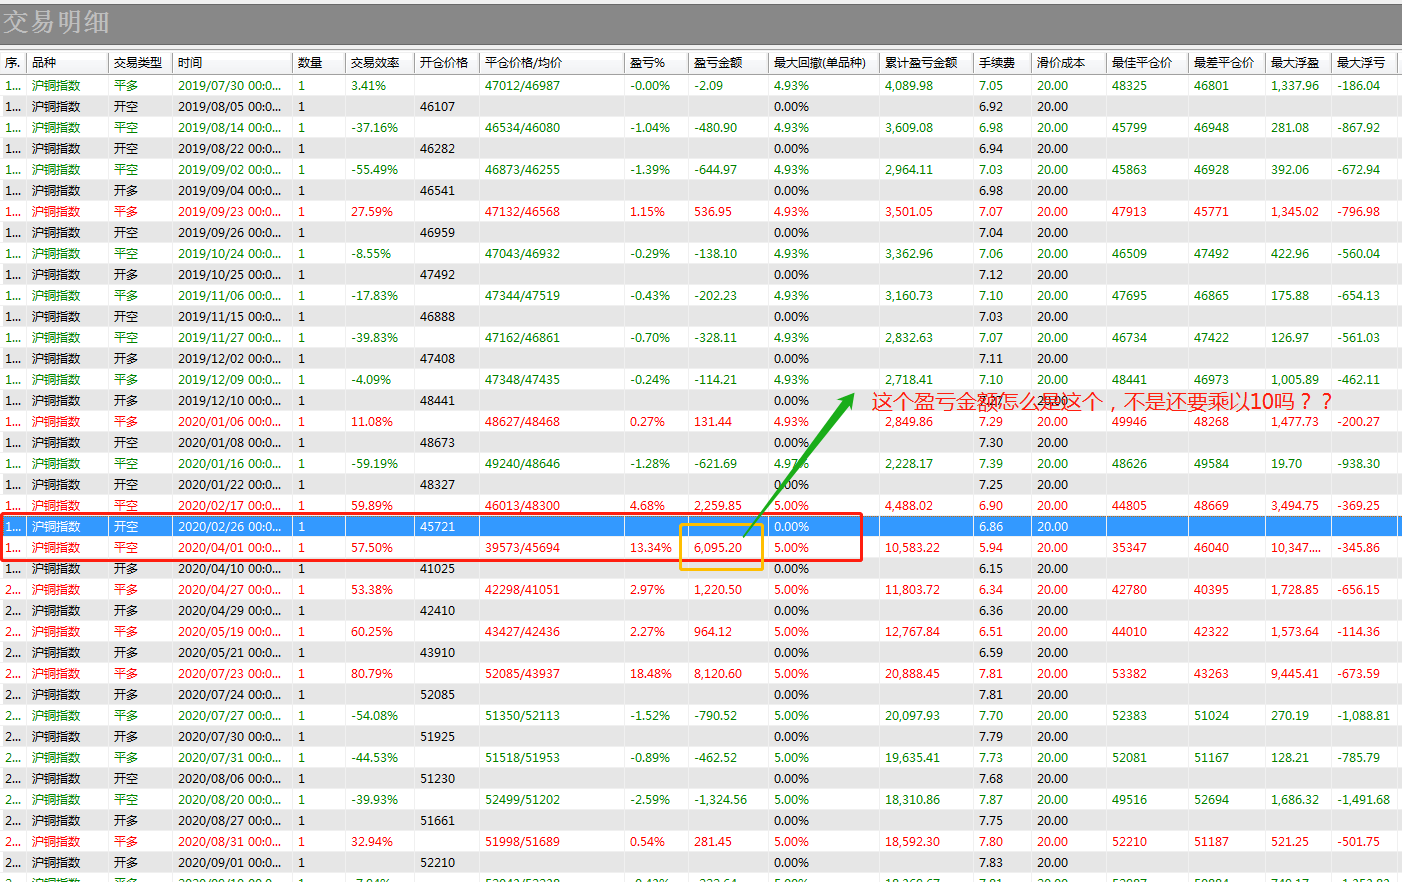The width and height of the screenshot is (1402, 882).
Task: Sort by 累计盈亏金额 column header
Action: click(921, 62)
